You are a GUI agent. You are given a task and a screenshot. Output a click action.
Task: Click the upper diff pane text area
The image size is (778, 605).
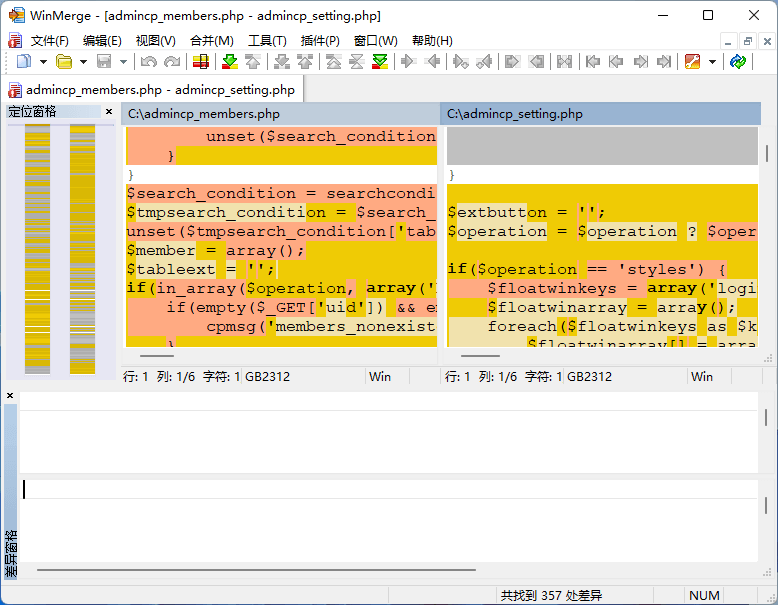tap(389, 432)
